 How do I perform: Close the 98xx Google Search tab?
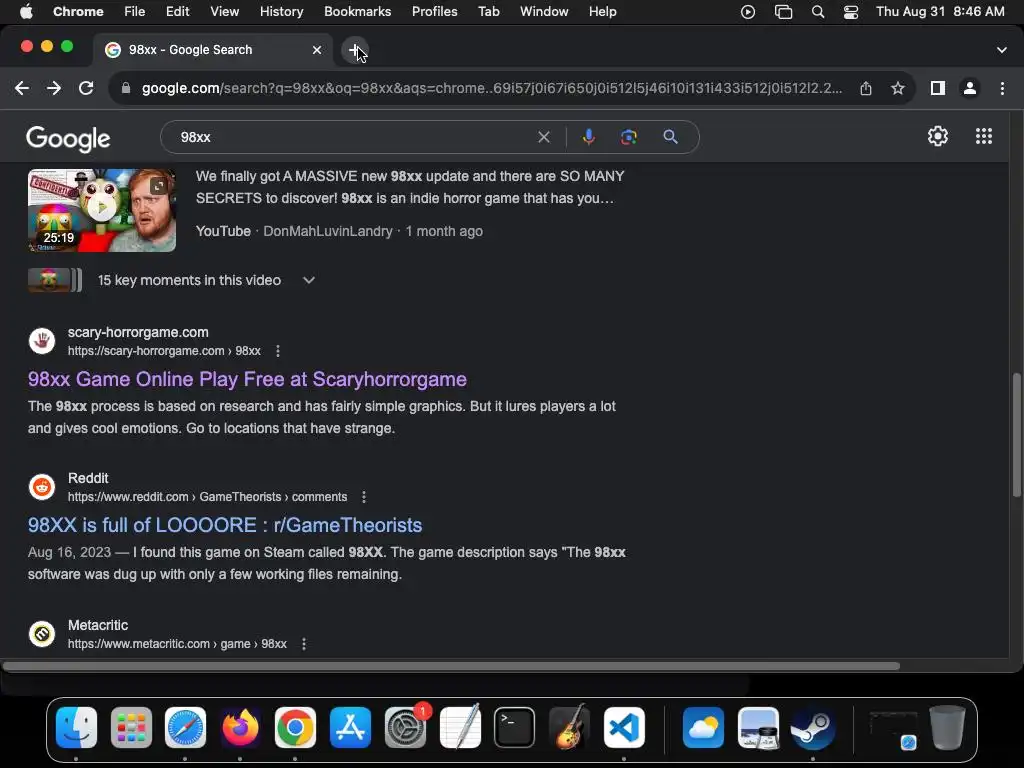317,50
